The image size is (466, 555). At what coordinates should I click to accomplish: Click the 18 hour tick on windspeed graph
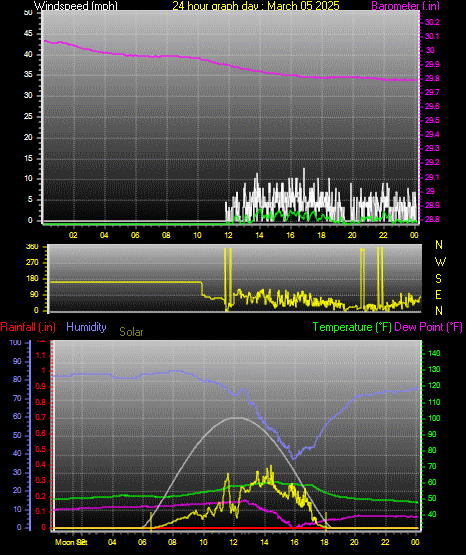pyautogui.click(x=321, y=235)
